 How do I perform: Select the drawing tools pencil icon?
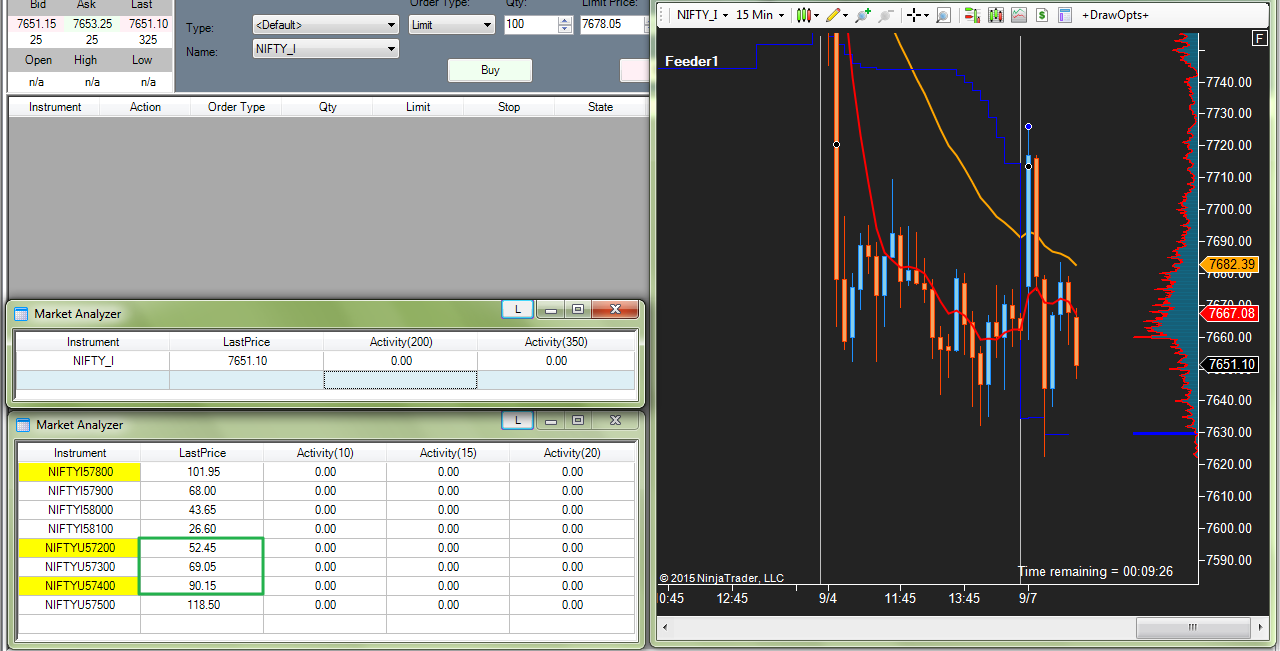(x=832, y=15)
